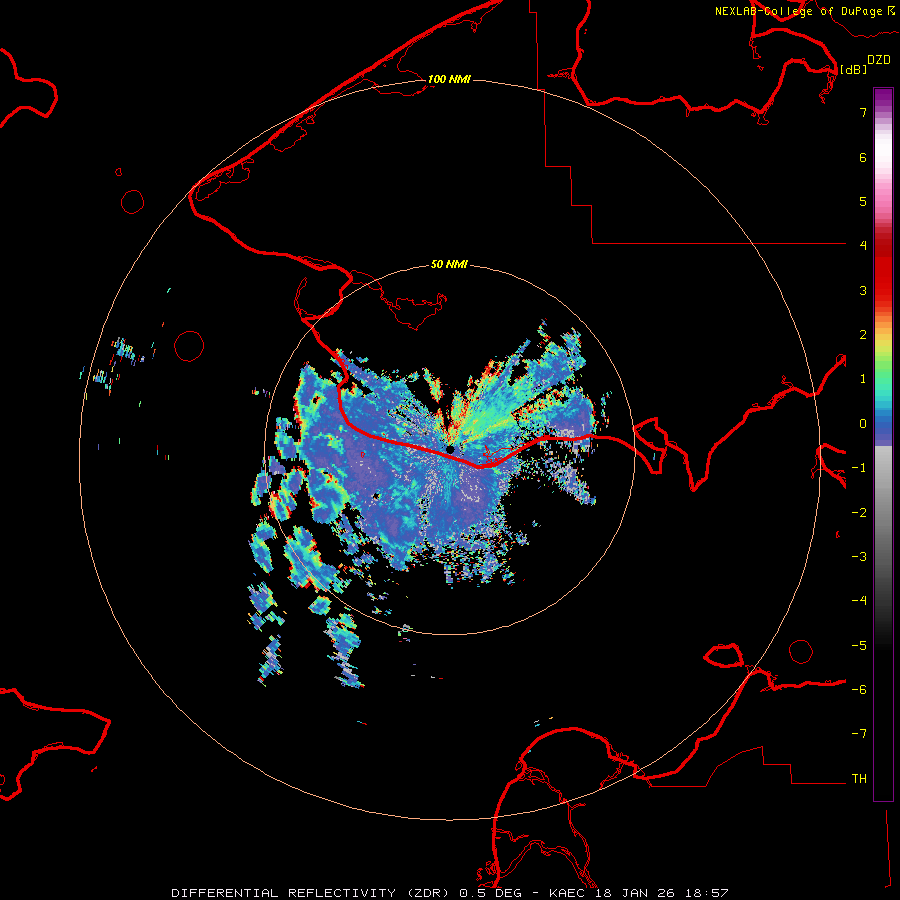Click the 5 value on color scale

coord(863,201)
